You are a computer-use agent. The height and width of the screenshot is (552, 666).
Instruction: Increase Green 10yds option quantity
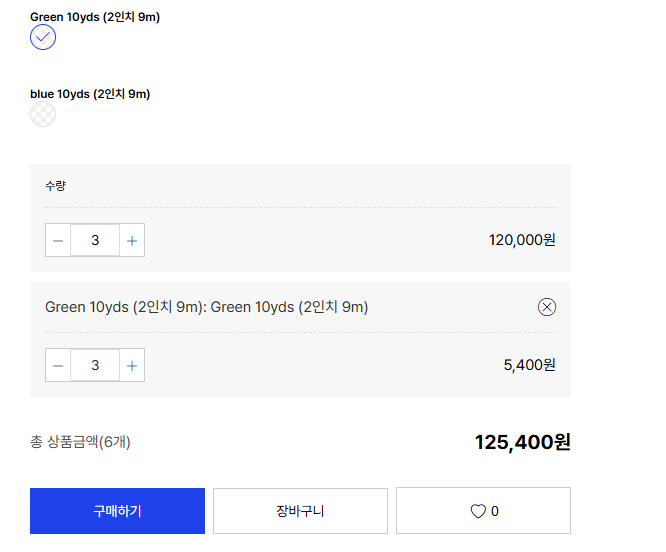(x=132, y=365)
